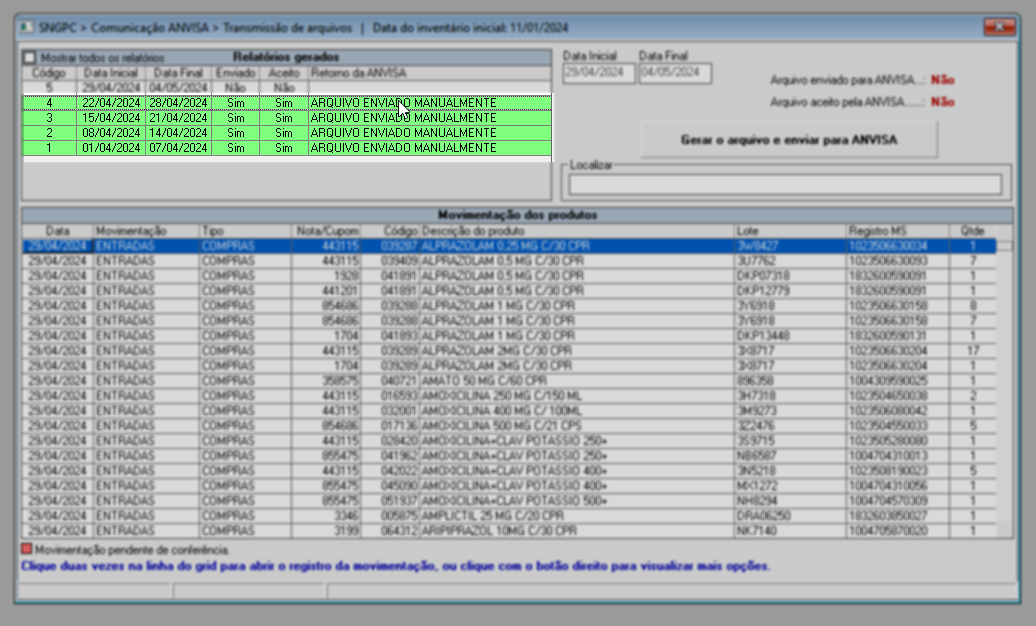Enable 'Mostrar todos os relatórios' checkbox

click(30, 58)
